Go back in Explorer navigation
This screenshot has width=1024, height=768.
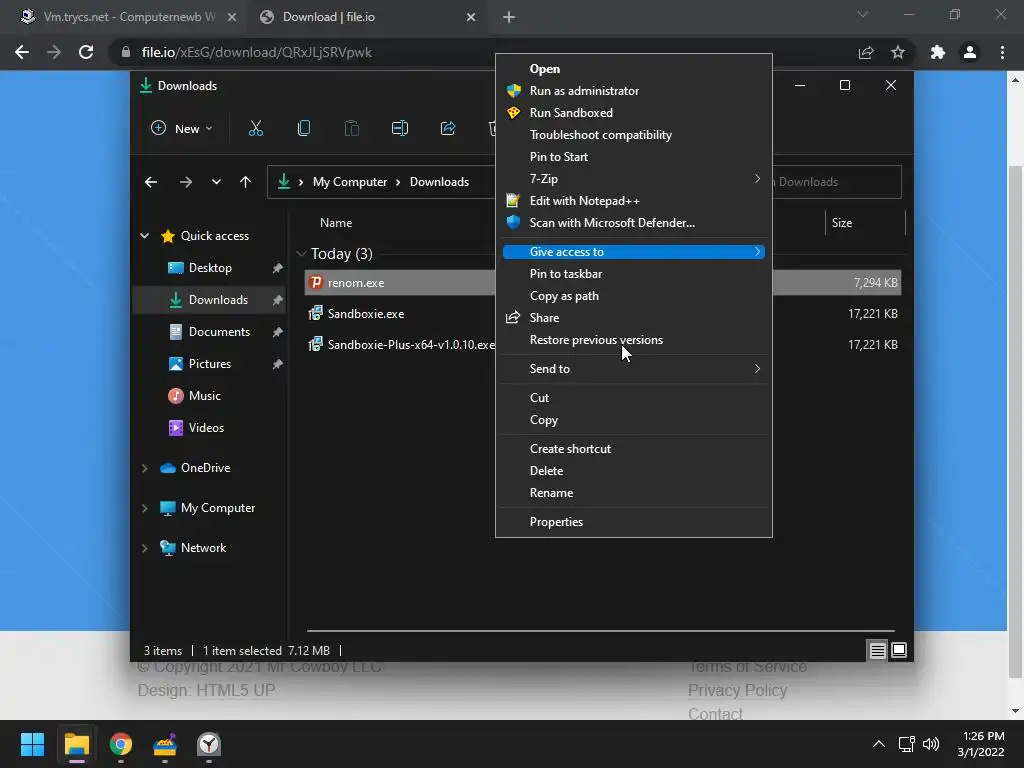(151, 182)
